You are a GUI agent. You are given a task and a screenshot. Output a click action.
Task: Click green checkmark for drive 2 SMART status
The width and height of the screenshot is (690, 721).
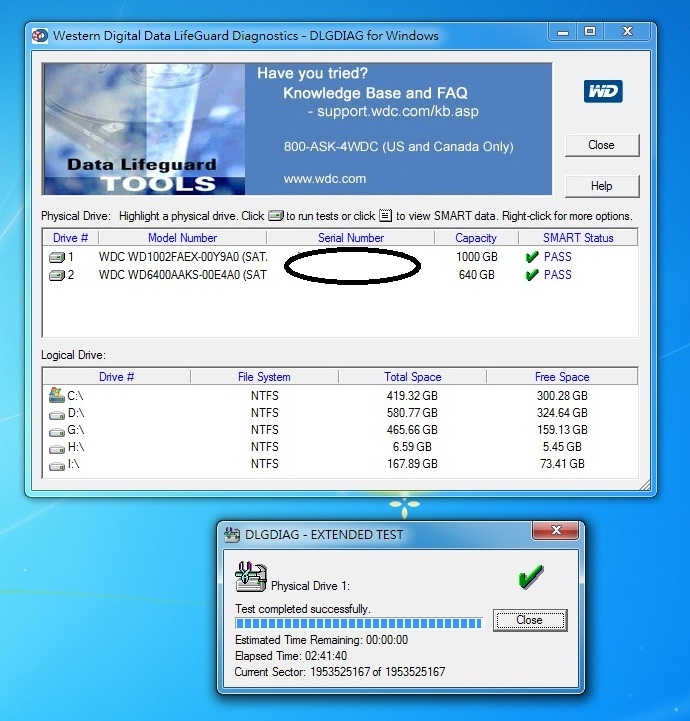coord(532,275)
